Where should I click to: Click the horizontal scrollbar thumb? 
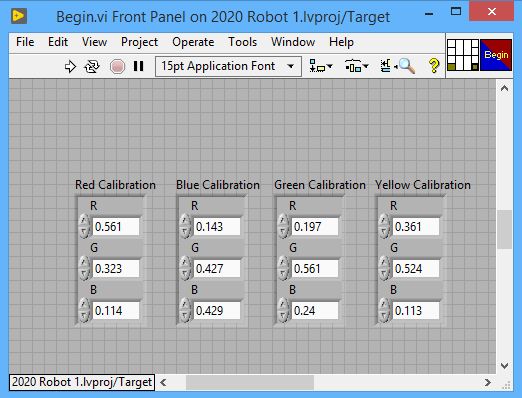tap(250, 382)
